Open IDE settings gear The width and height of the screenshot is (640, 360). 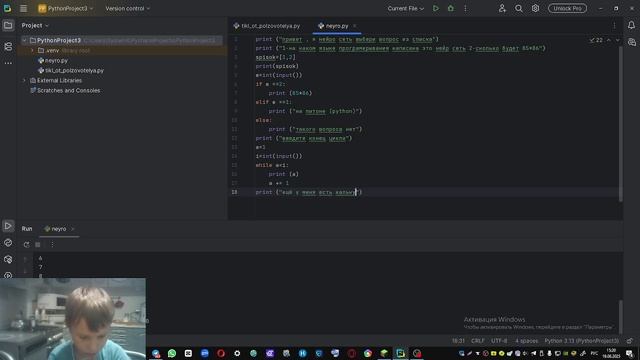click(x=535, y=8)
